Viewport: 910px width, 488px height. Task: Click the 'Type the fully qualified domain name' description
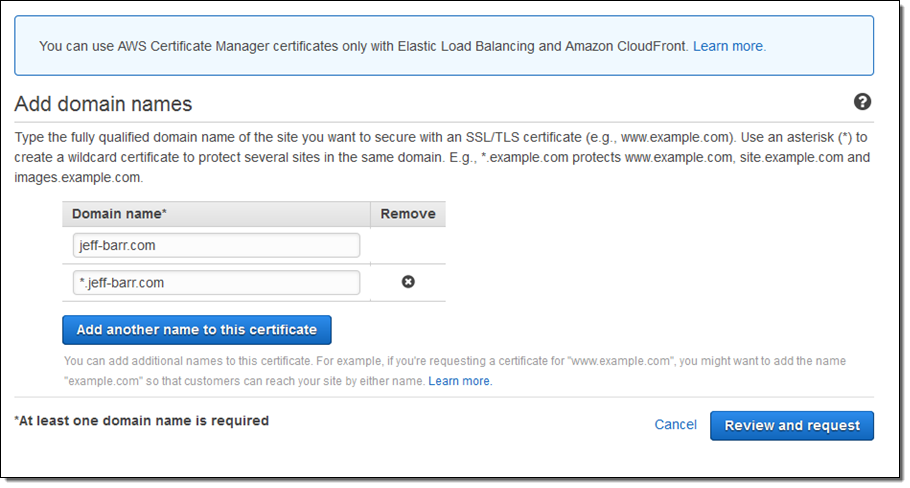tap(300, 137)
